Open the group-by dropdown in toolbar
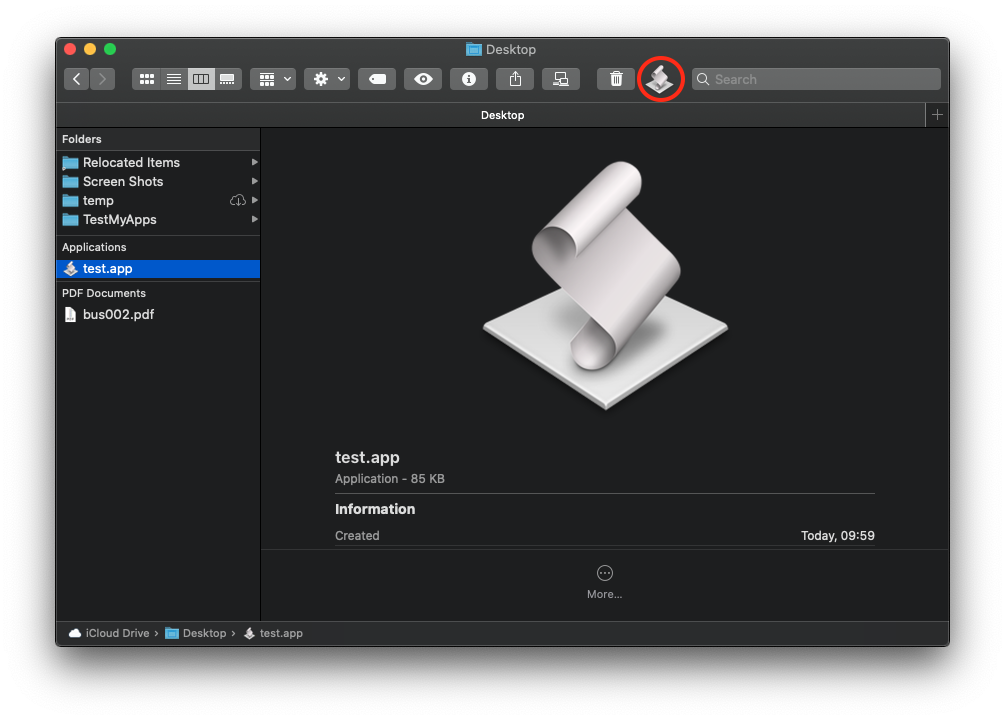Screen dimensions: 1005x720 273,79
